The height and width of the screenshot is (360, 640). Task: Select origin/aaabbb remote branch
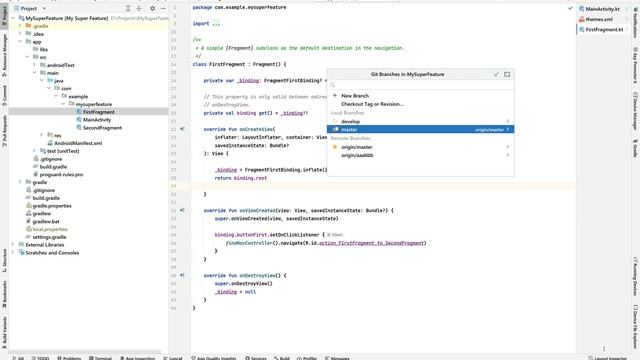click(420, 155)
